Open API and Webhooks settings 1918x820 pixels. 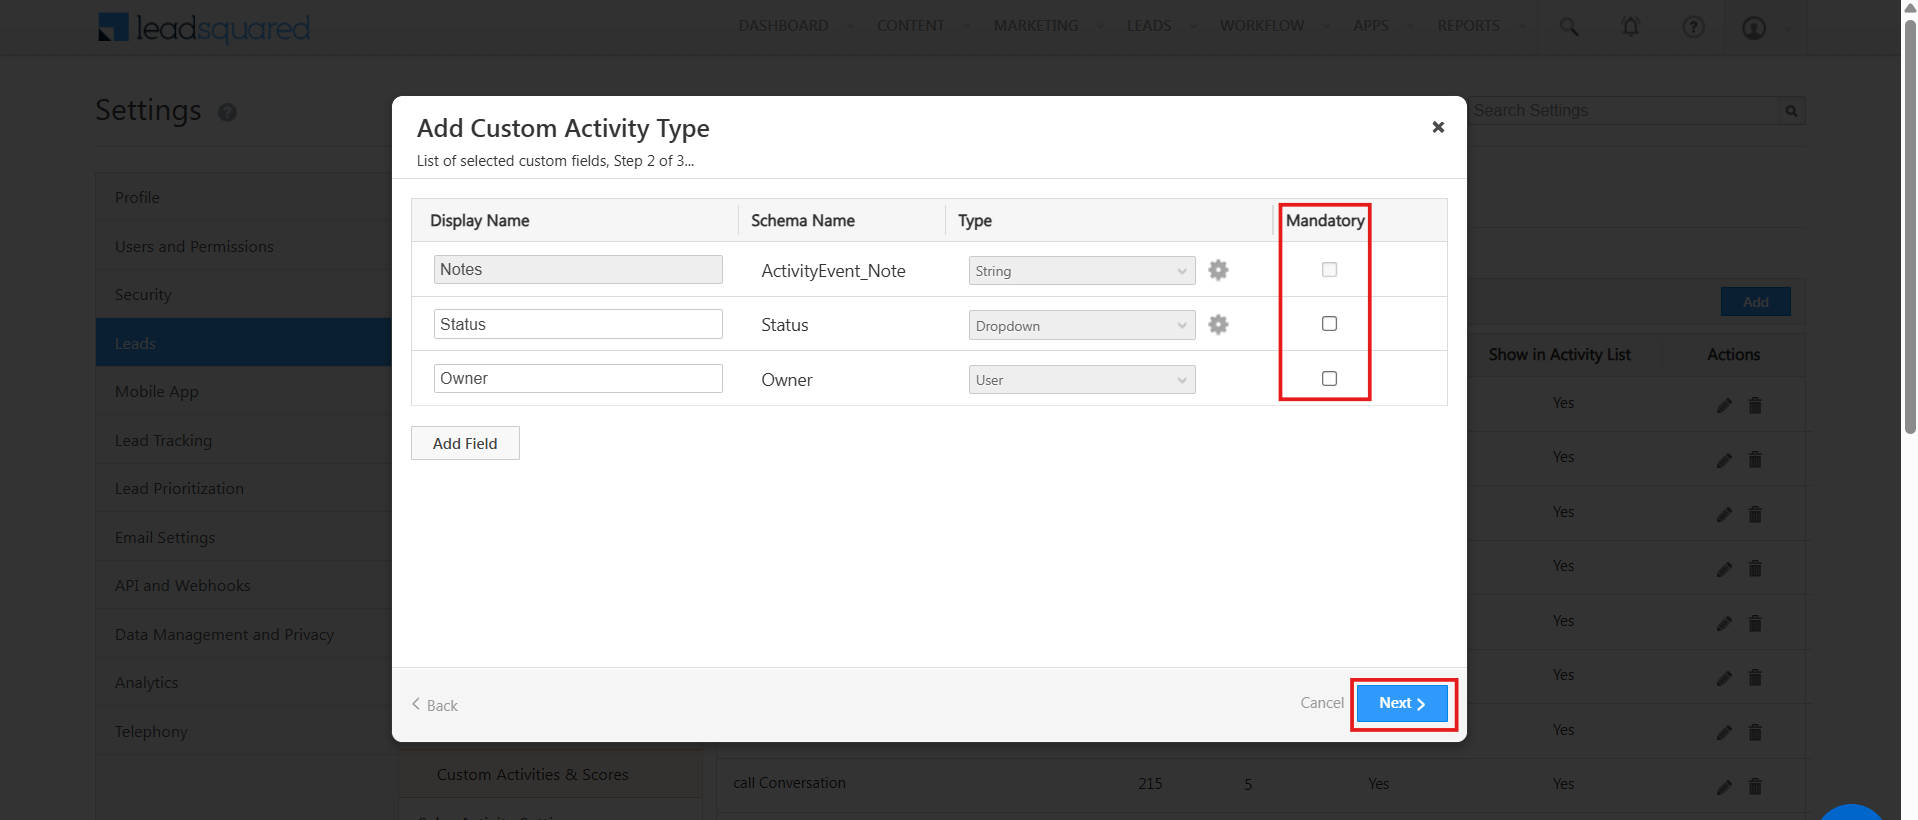243,585
